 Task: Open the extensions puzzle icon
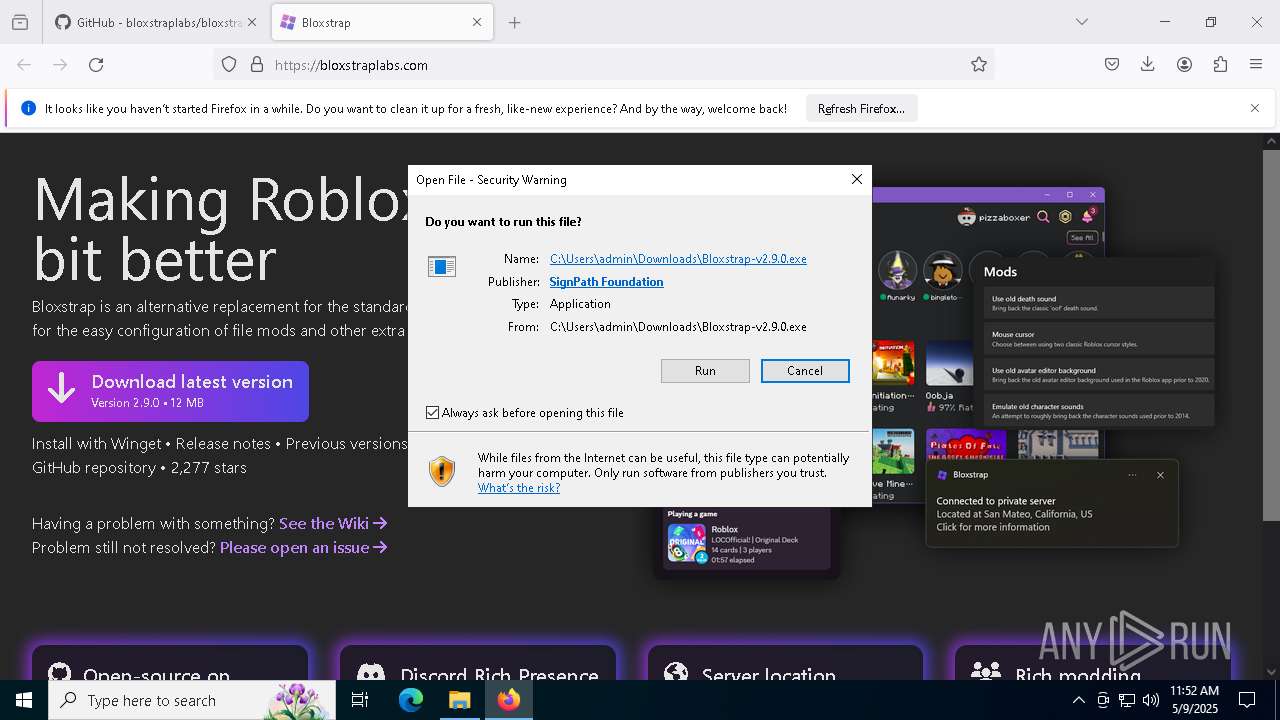click(x=1220, y=65)
